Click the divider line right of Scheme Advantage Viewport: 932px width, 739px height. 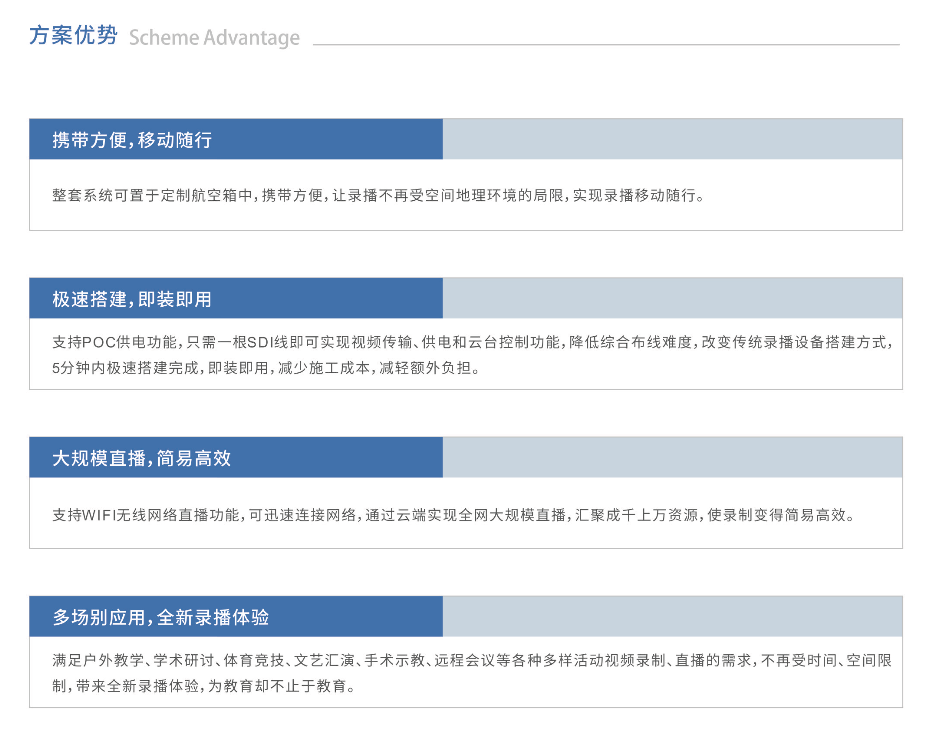click(605, 45)
